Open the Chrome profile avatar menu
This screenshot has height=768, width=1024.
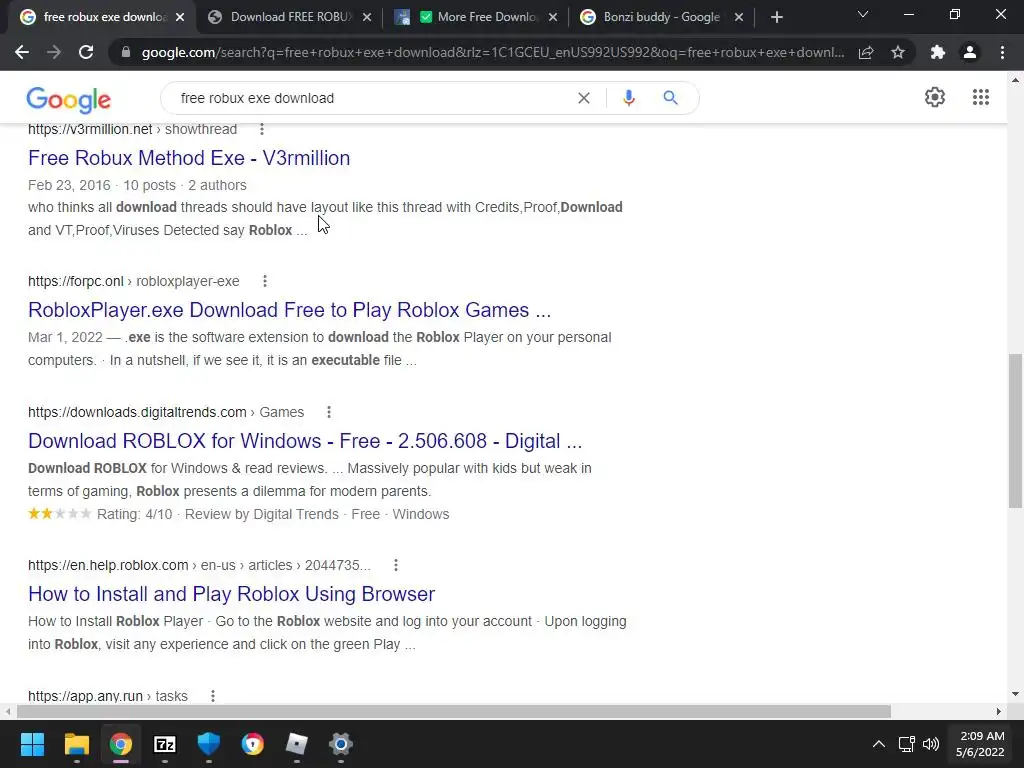pos(970,52)
